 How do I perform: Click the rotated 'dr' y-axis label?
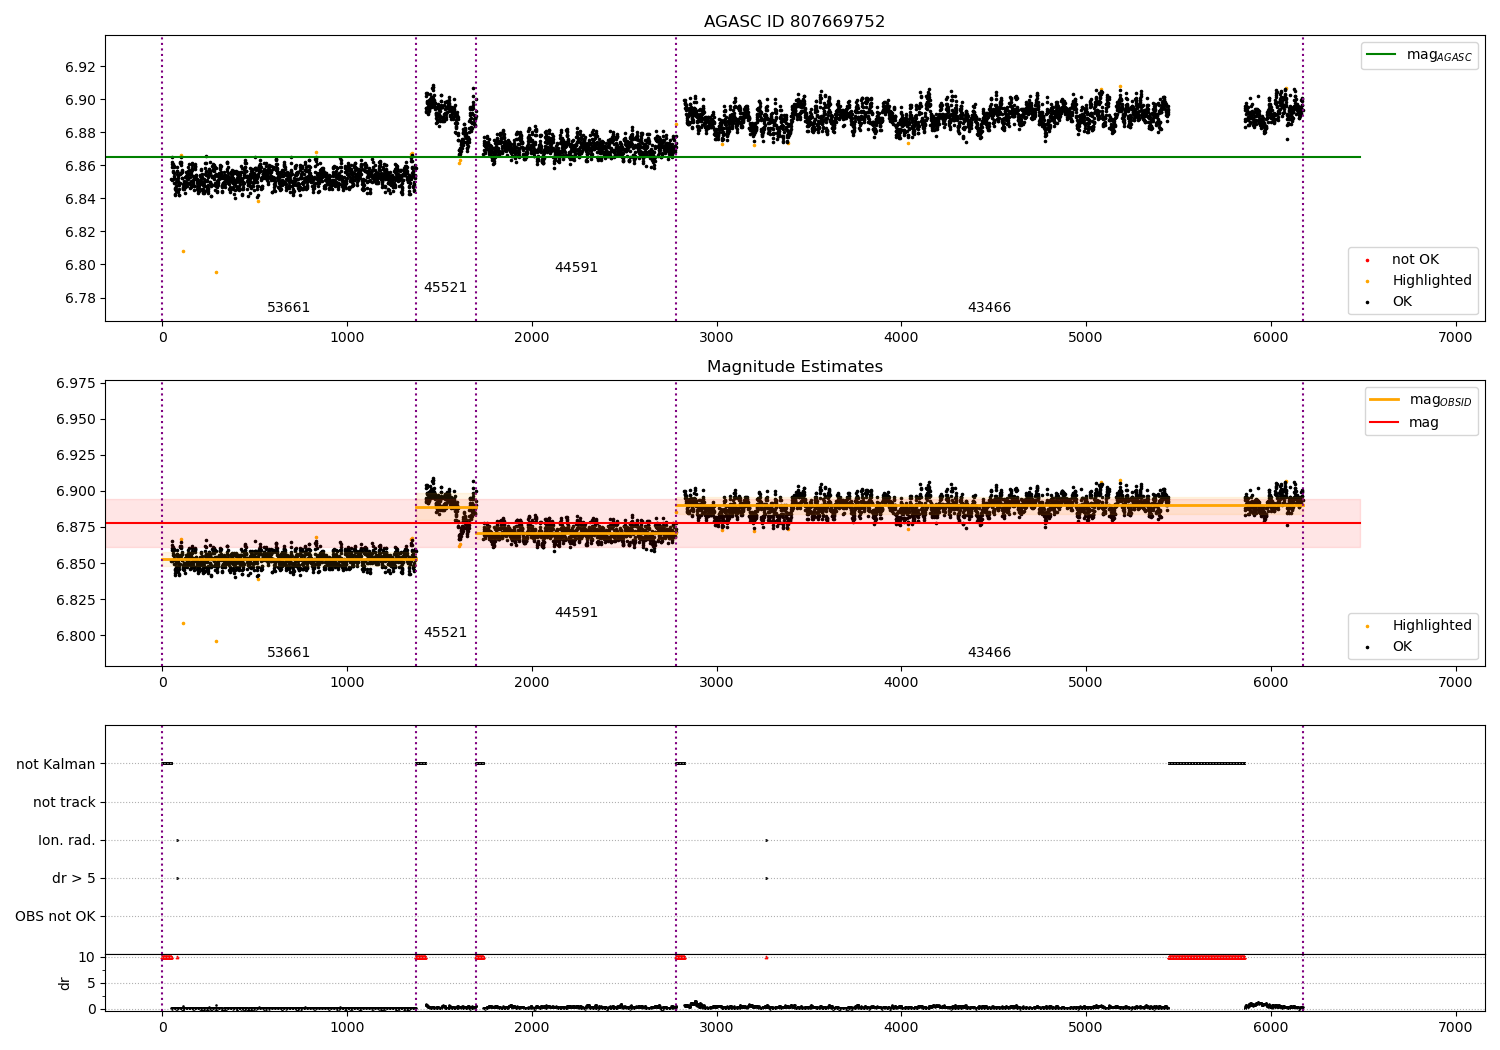pyautogui.click(x=65, y=983)
